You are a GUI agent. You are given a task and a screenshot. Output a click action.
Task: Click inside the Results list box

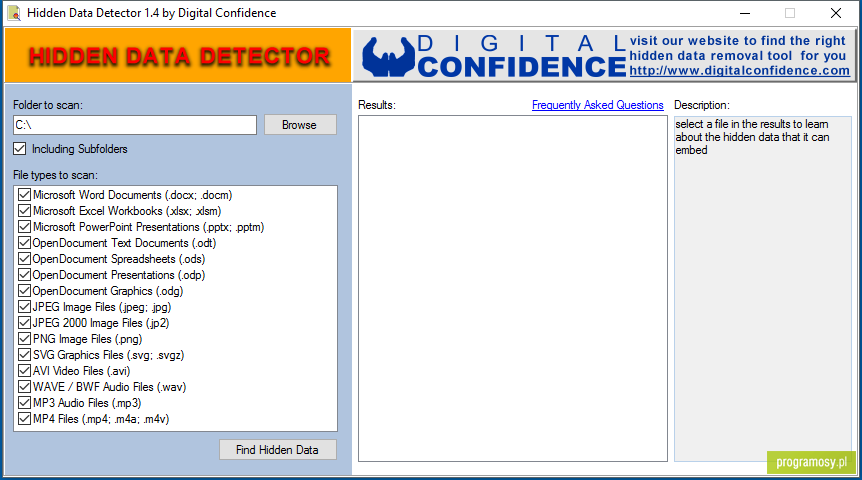coord(513,289)
